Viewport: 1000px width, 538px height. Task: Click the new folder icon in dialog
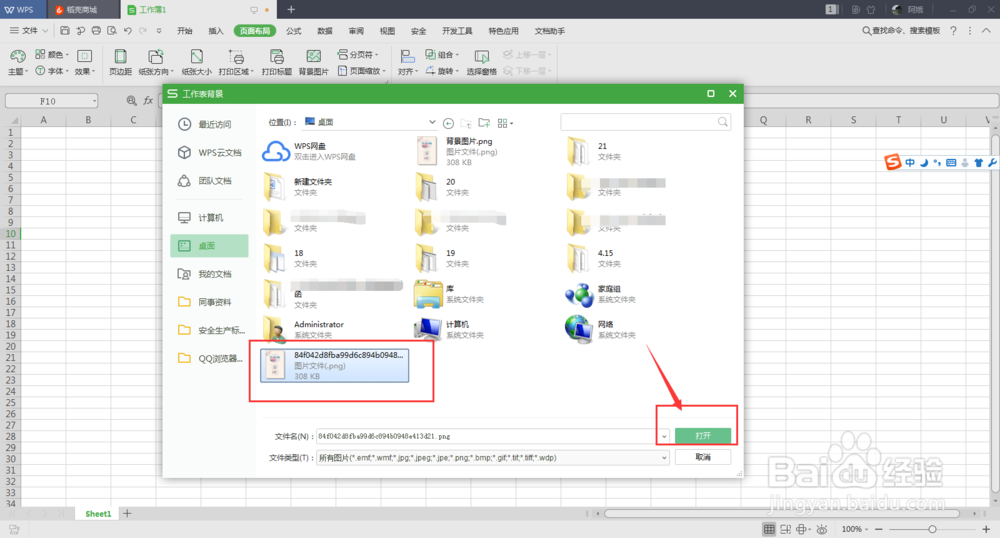coord(484,123)
